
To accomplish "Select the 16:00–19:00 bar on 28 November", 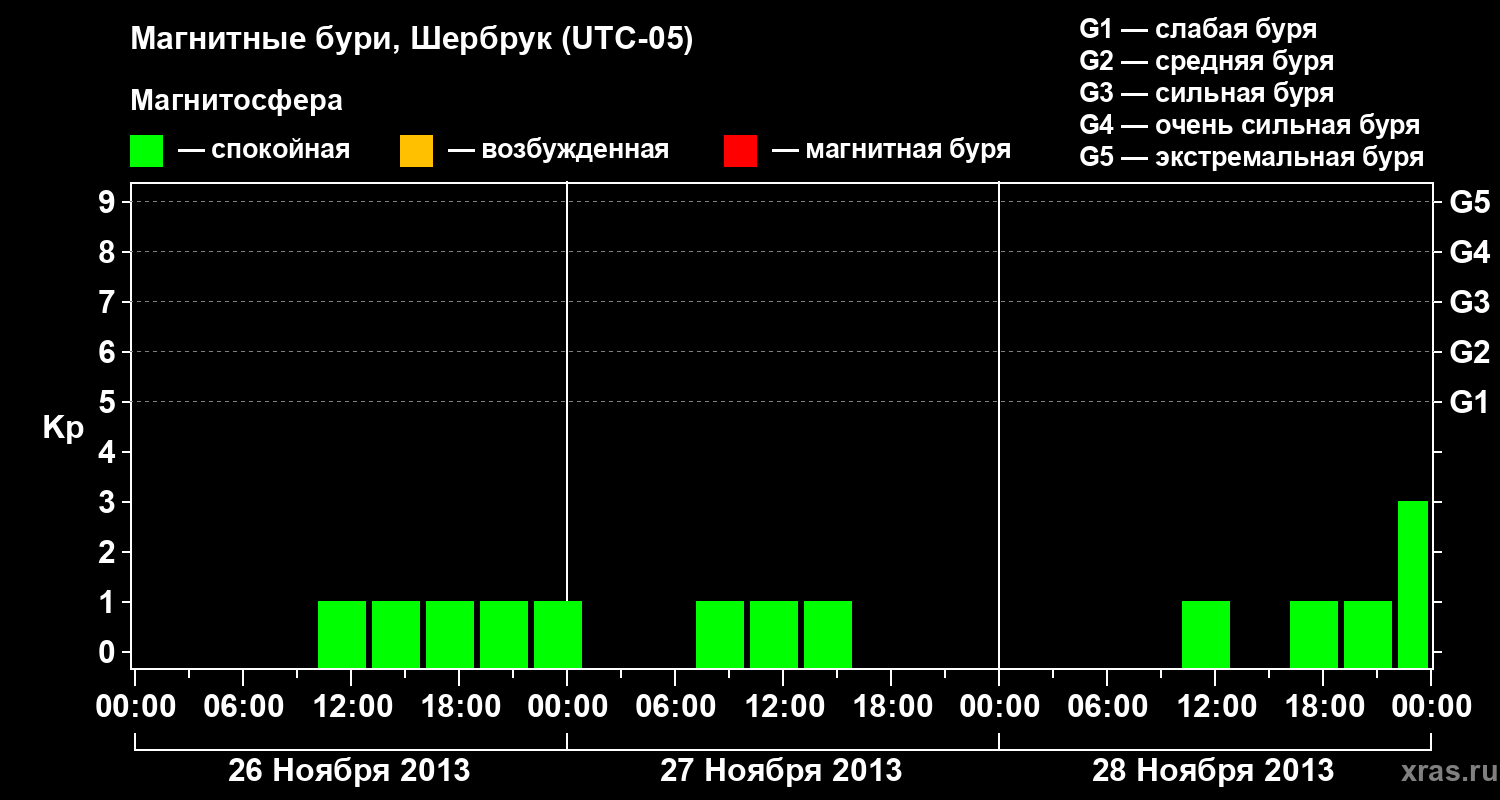I will [x=1314, y=634].
